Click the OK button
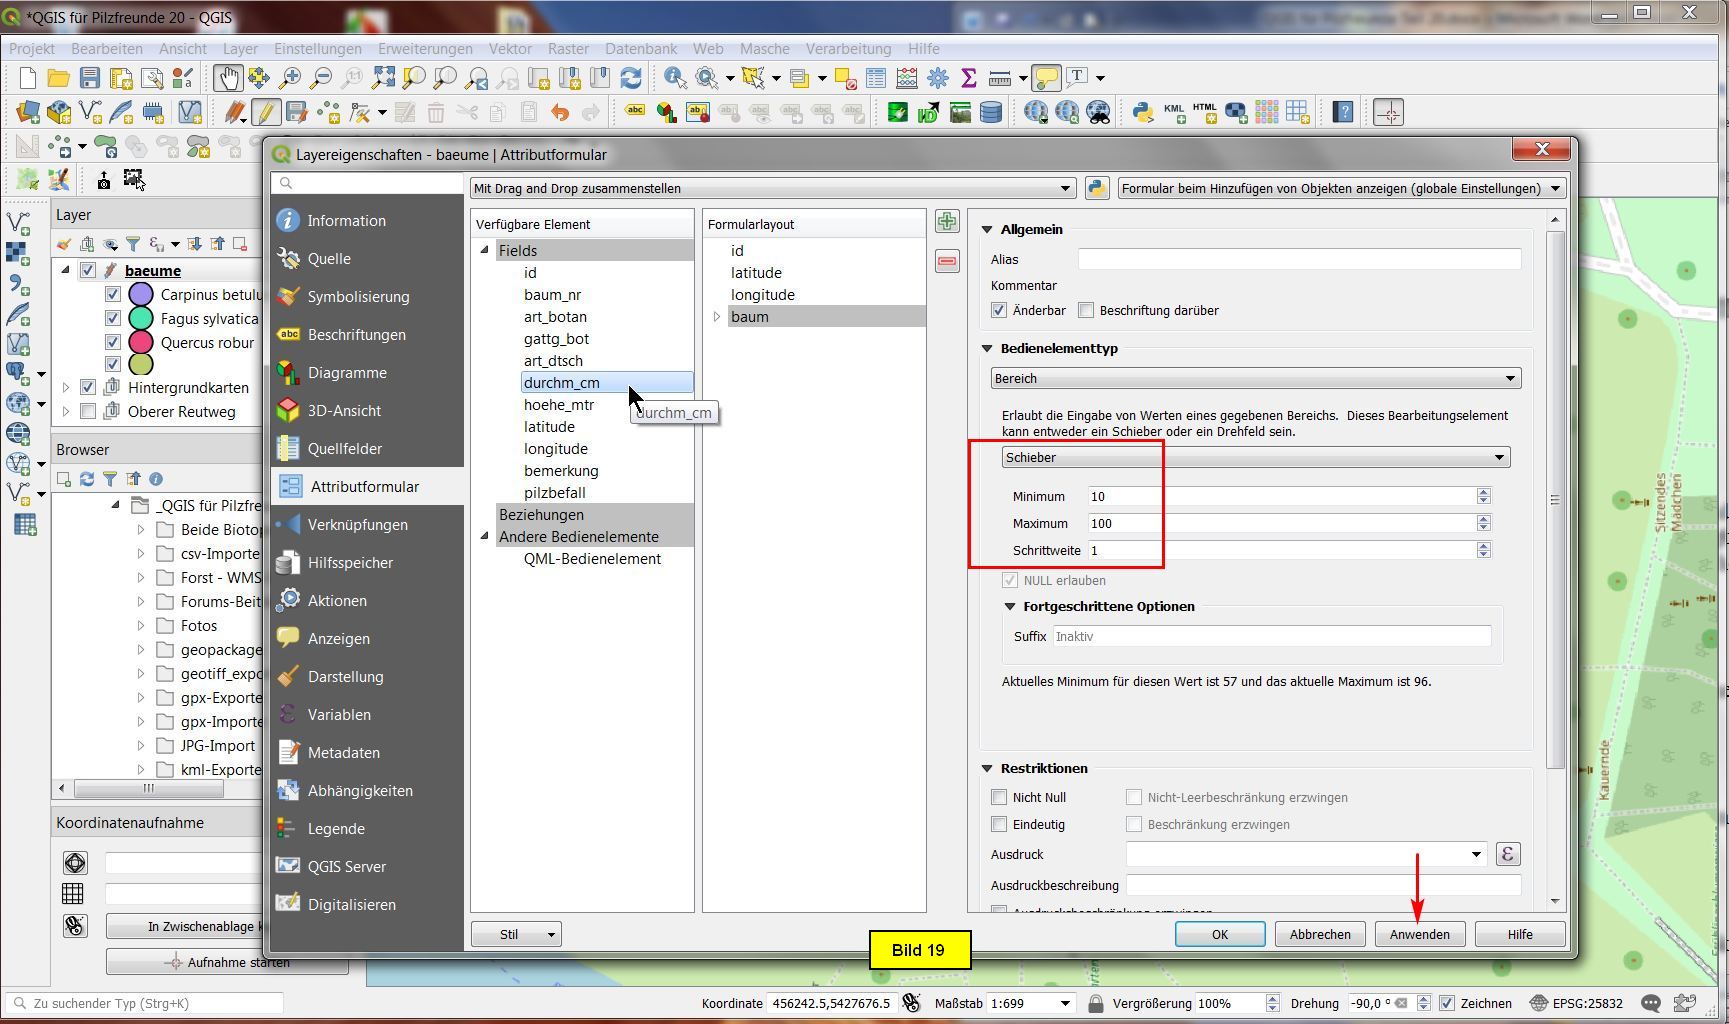 [x=1219, y=934]
